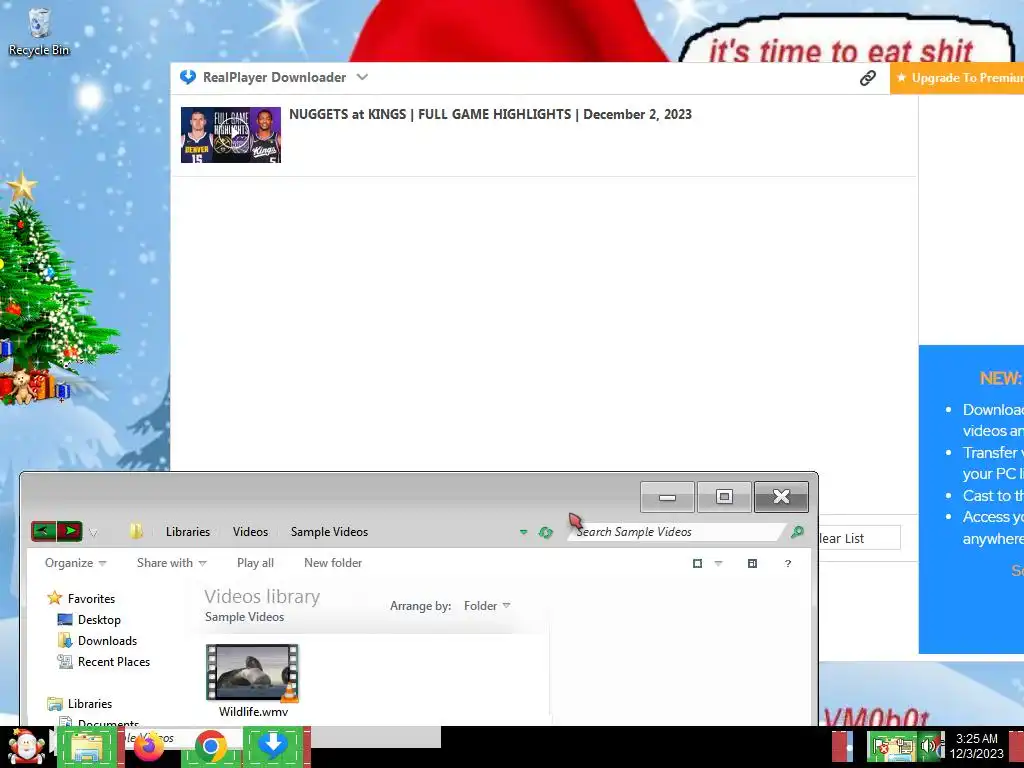Viewport: 1024px width, 768px height.
Task: Select the NUGGETS at KINGS highlights title
Action: click(x=490, y=114)
